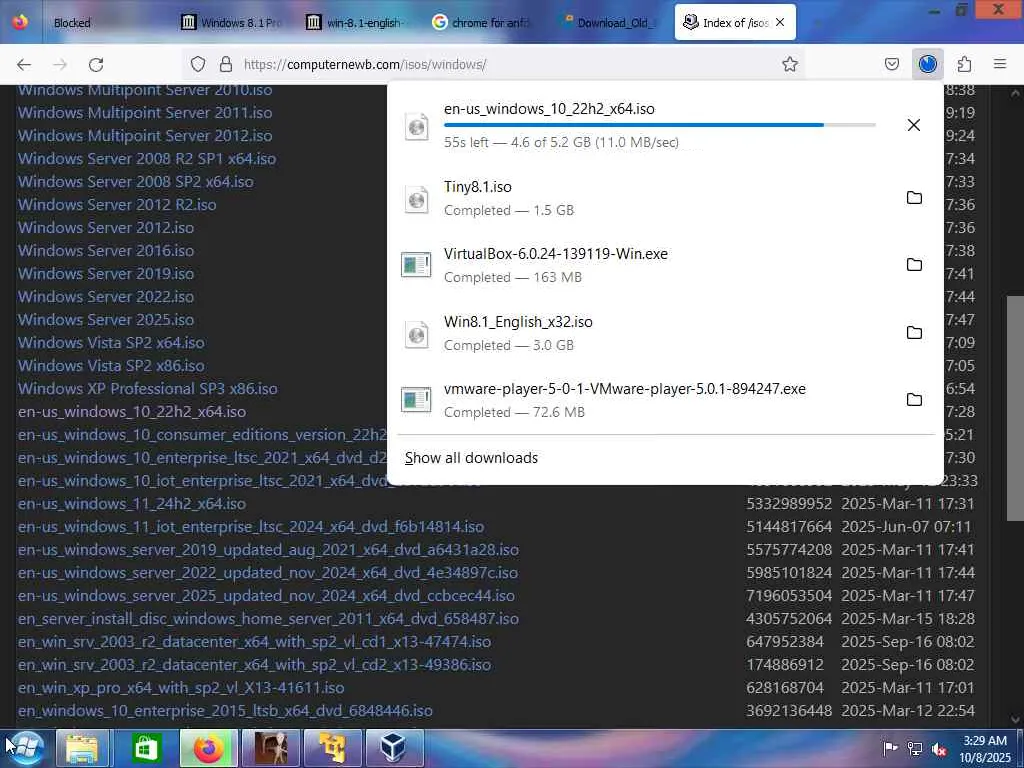Download Windows XP Professional SP3 x86.iso
Viewport: 1024px width, 768px height.
[x=148, y=389]
